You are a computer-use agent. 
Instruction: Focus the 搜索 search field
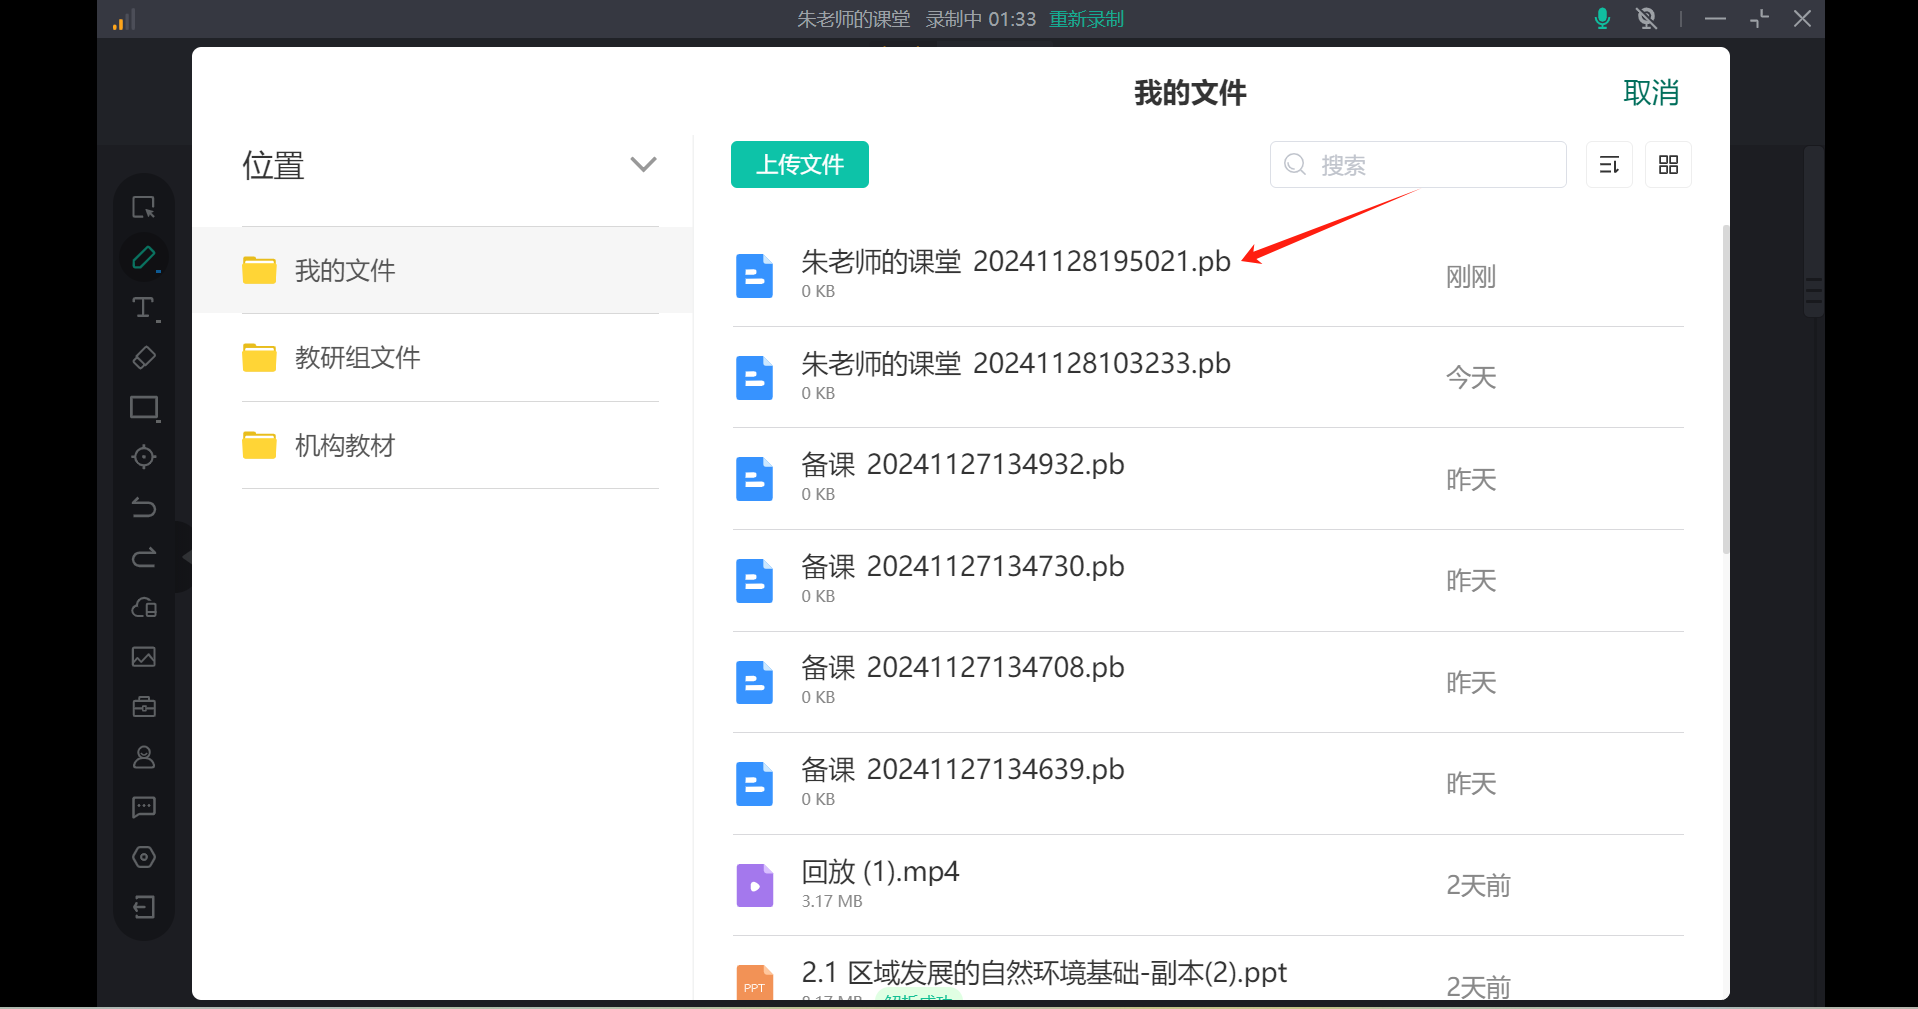[x=1418, y=164]
